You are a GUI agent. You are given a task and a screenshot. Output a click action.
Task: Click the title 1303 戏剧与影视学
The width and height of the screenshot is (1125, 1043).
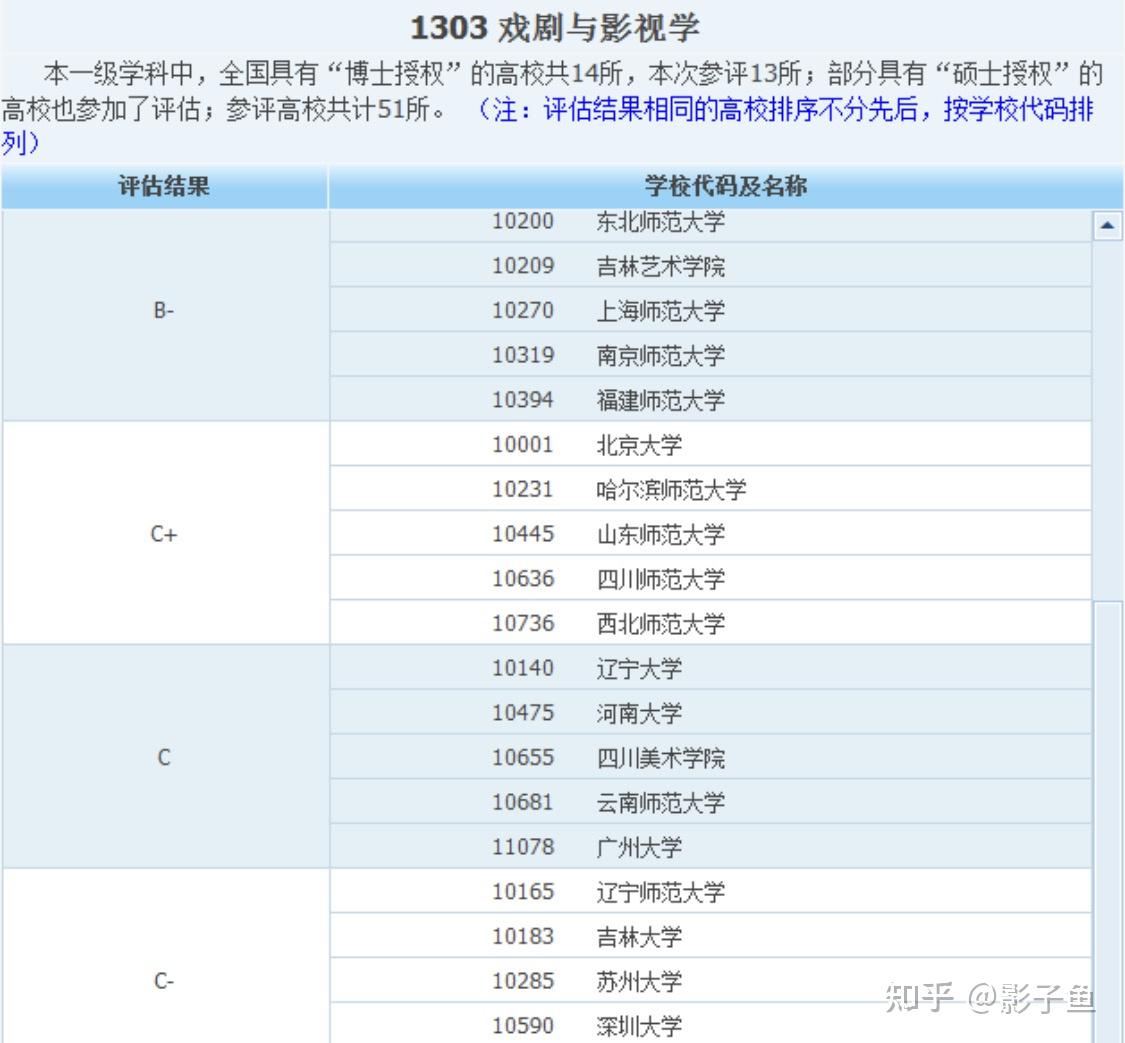(555, 28)
